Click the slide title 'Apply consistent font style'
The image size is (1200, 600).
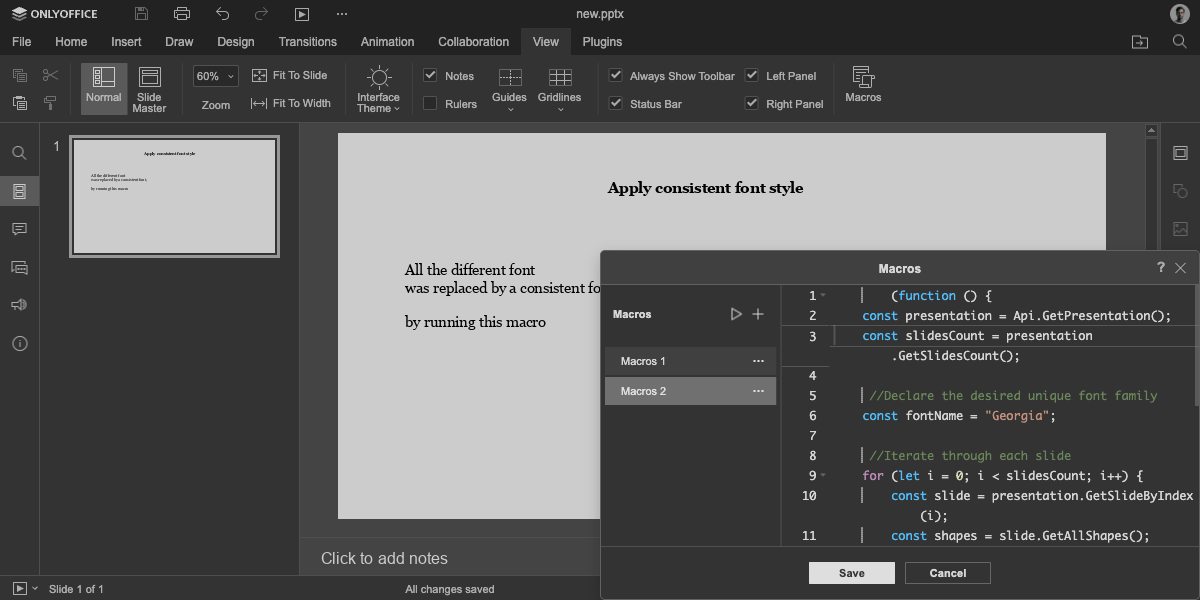click(705, 188)
